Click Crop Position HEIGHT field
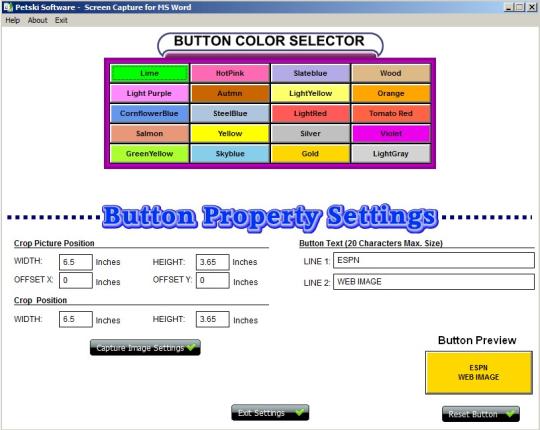This screenshot has height=430, width=540. coord(212,319)
